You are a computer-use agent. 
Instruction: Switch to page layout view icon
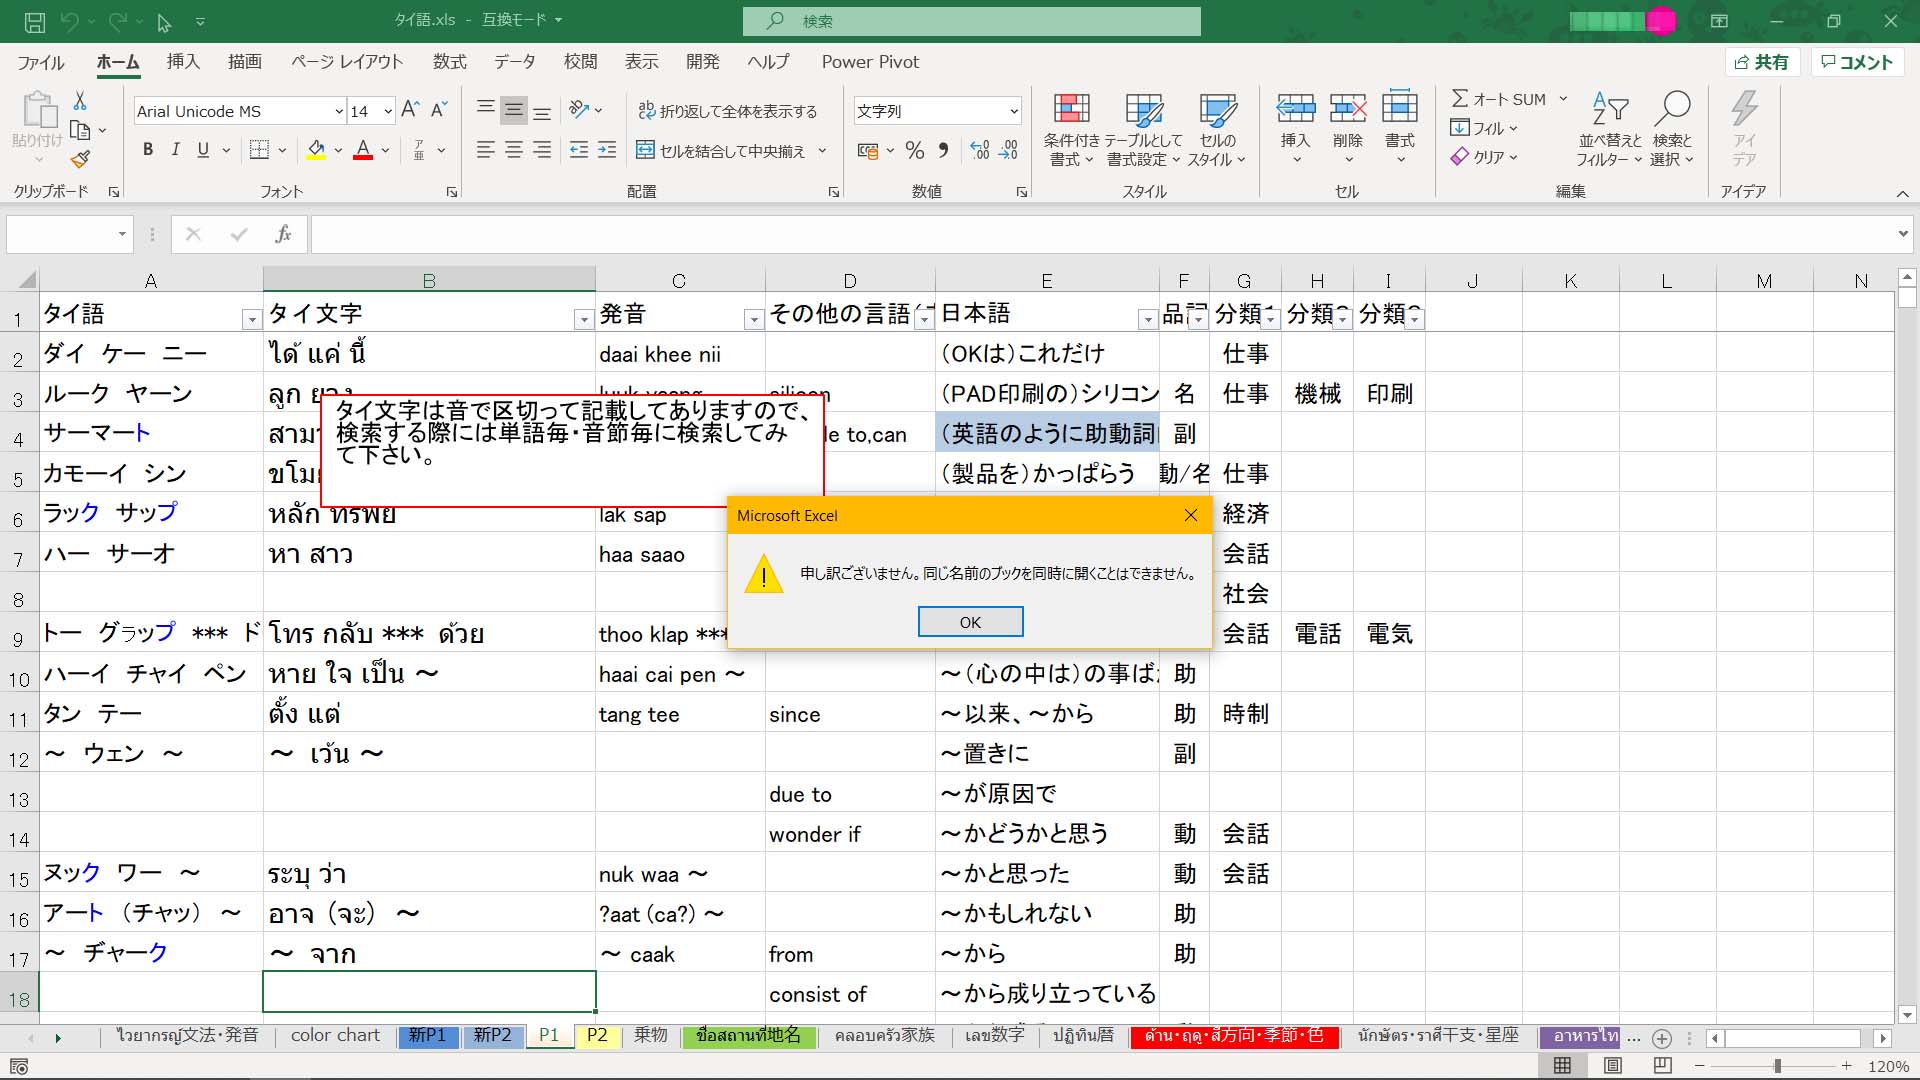coord(1613,1066)
